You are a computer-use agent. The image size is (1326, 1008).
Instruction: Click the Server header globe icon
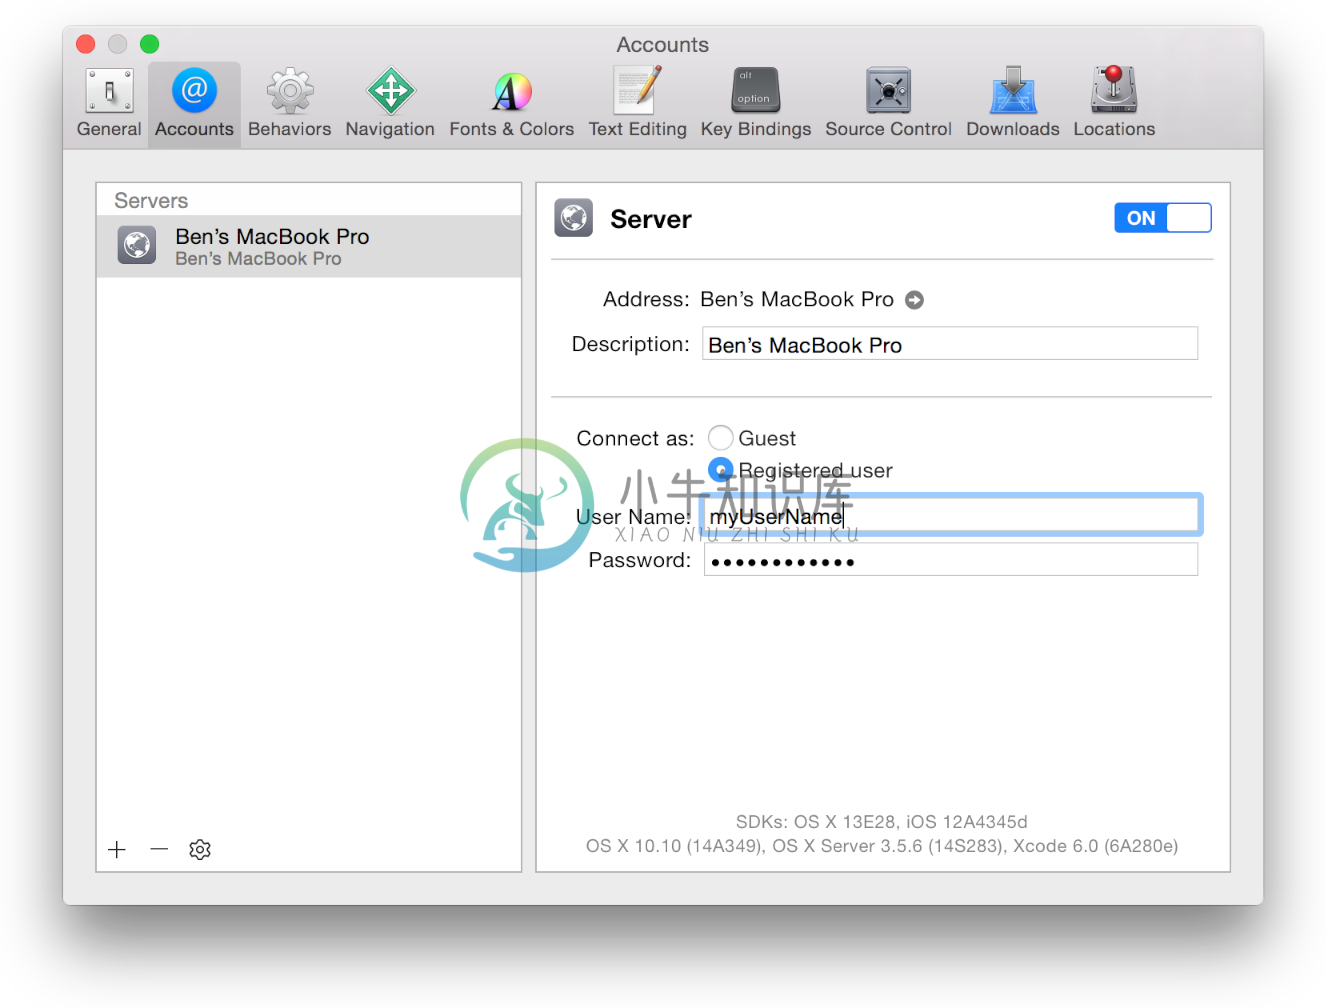[574, 218]
